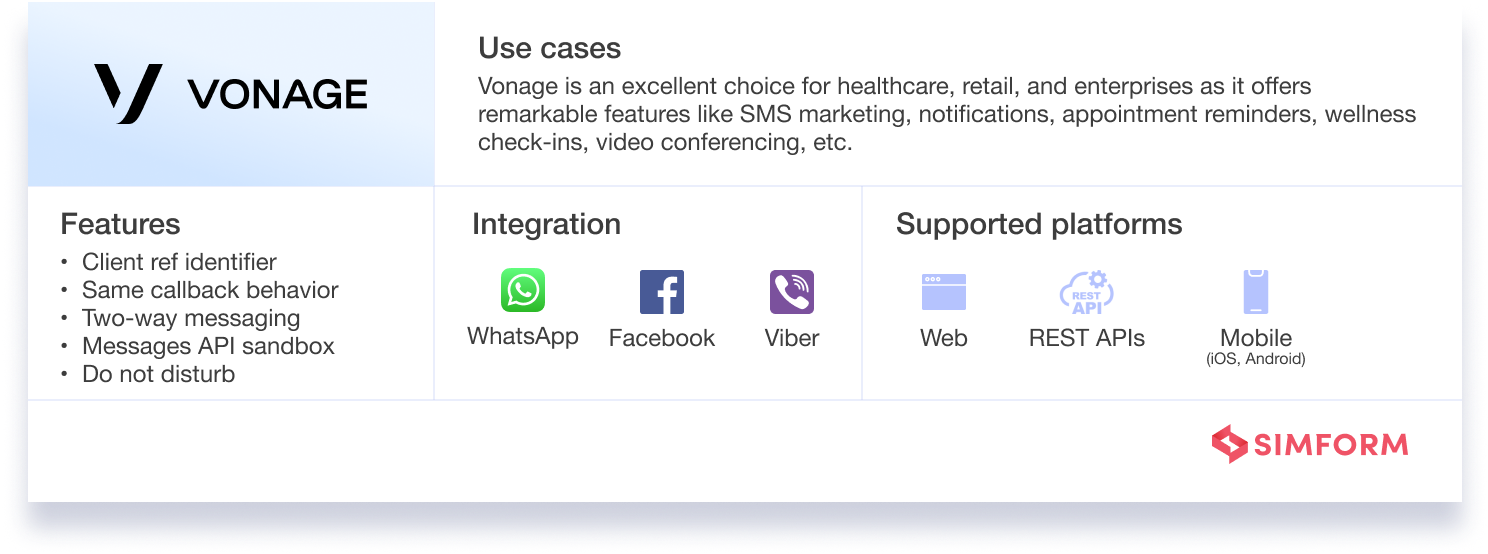
Task: Click the Vonage V logo mark
Action: click(128, 94)
